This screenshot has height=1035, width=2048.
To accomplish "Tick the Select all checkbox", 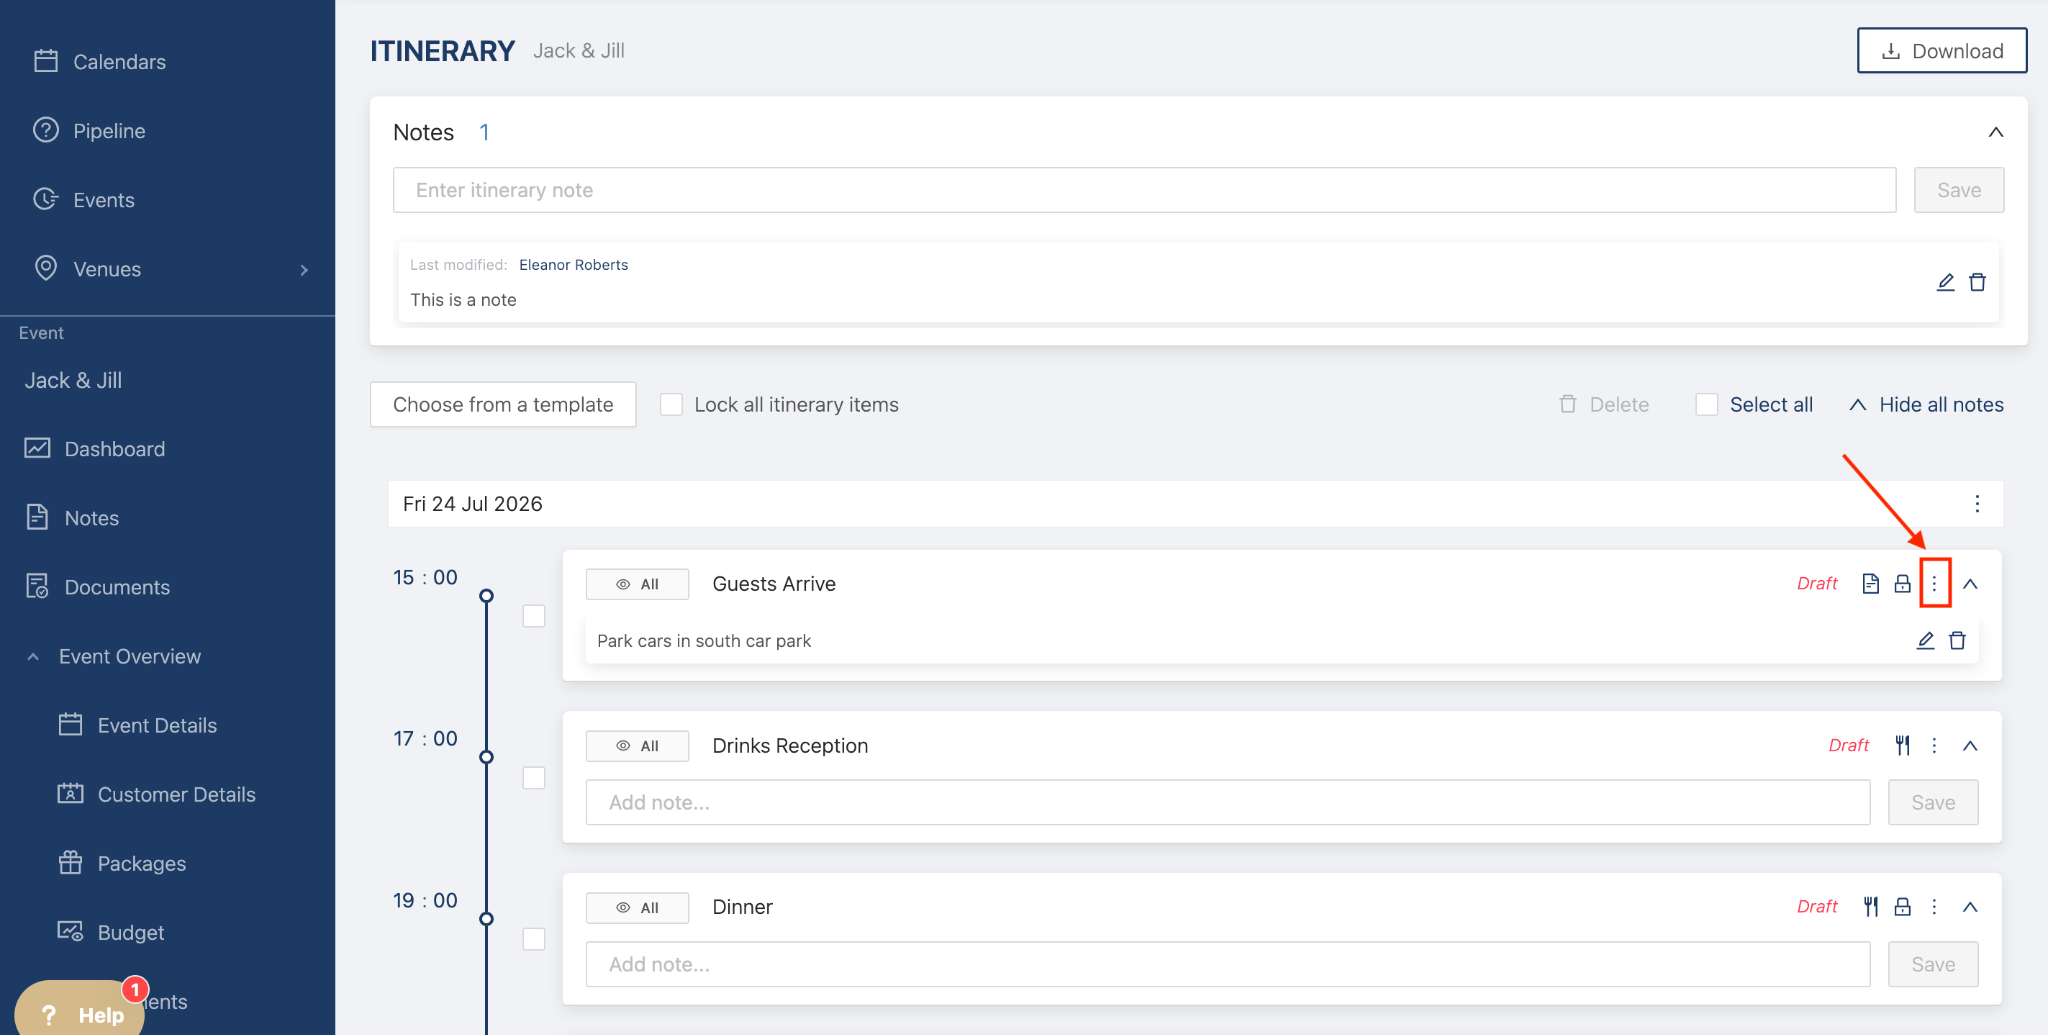I will [x=1707, y=405].
